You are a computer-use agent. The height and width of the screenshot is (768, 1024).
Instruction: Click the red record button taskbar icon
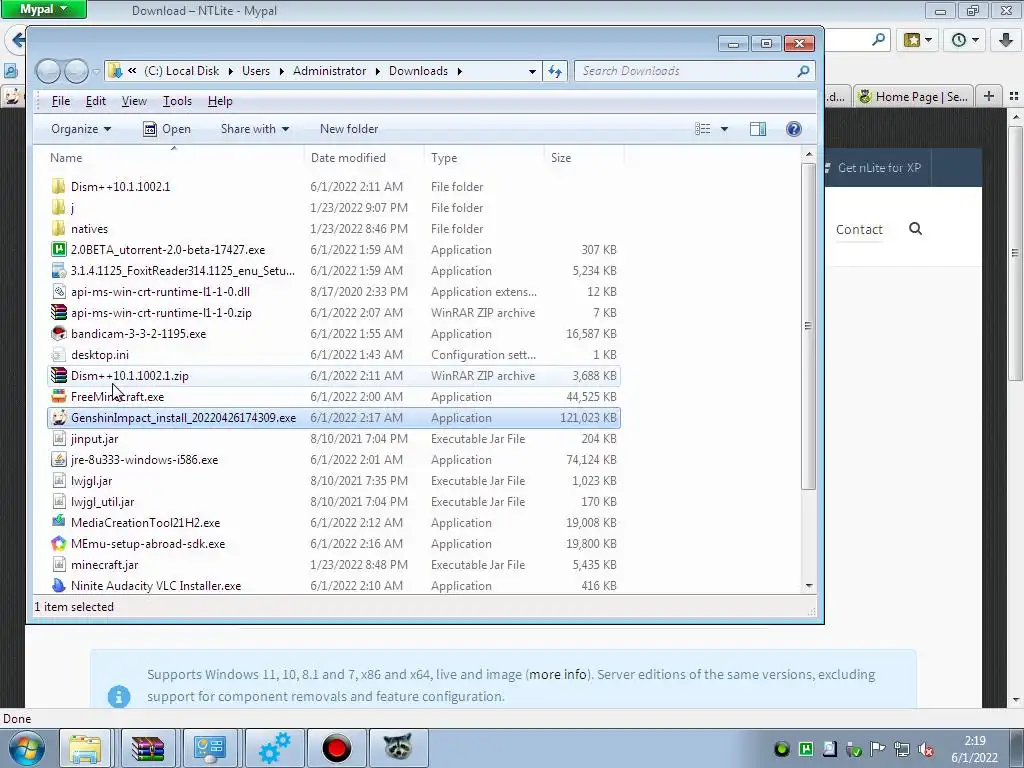click(x=336, y=748)
